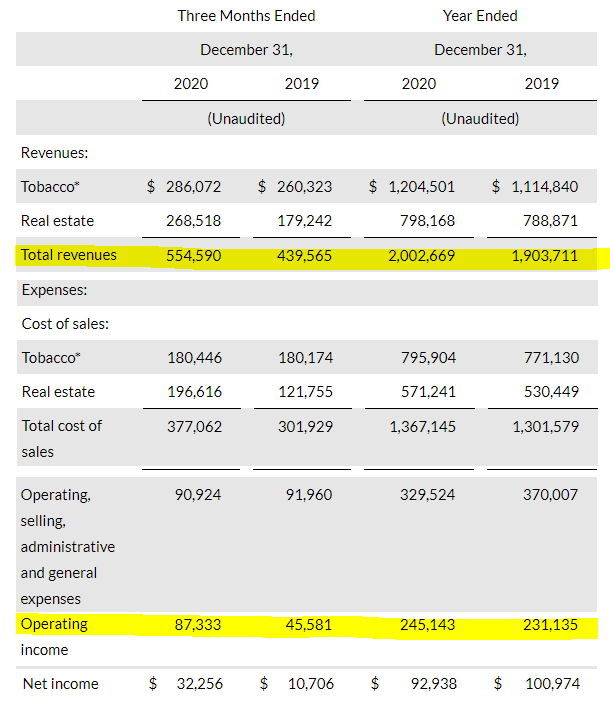Click Real estate cost 121,755

point(305,392)
